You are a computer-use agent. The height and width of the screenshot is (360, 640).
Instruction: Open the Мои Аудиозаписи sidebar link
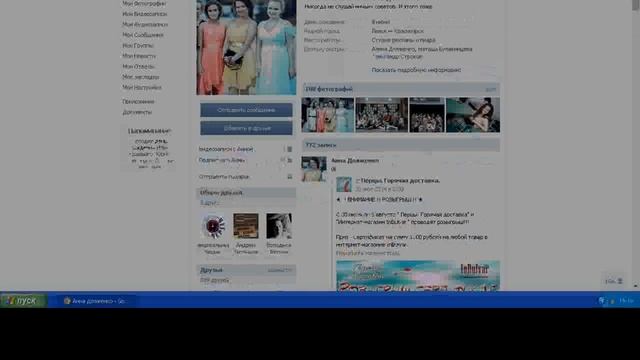[145, 24]
